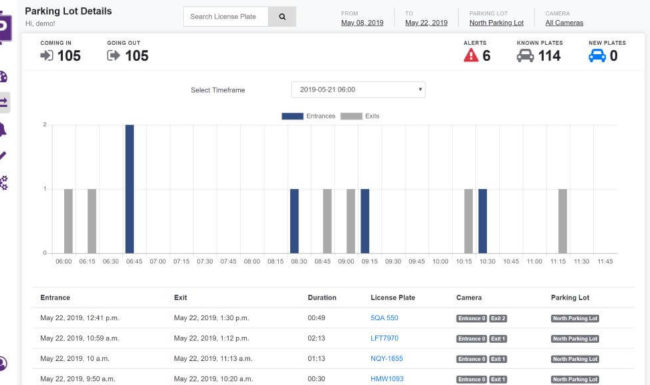650x385 pixels.
Task: Change the To date May 22, 2019
Action: (426, 23)
